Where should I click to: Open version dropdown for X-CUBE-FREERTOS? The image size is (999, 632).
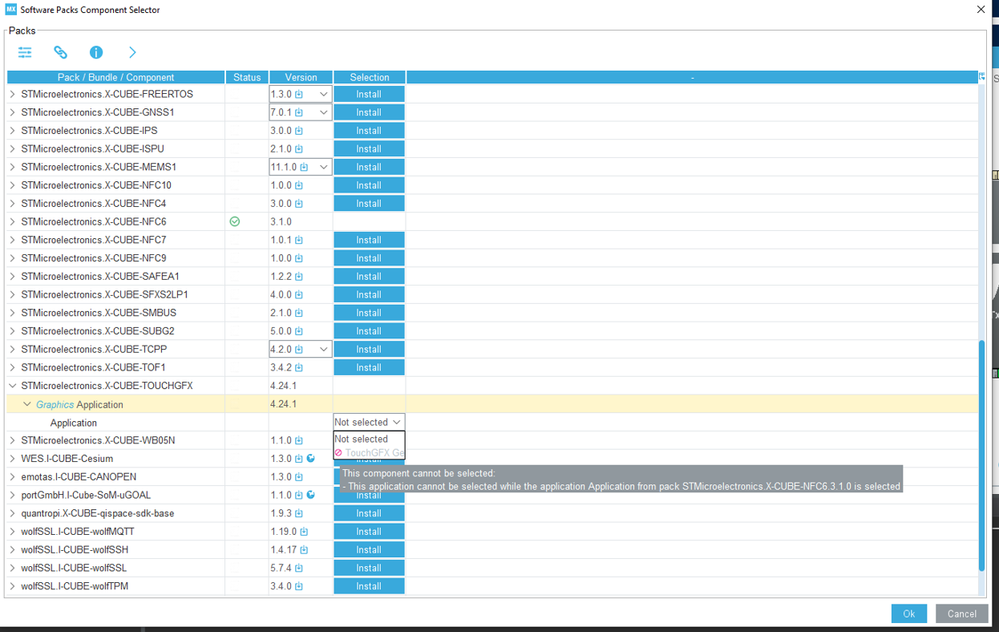click(x=324, y=94)
